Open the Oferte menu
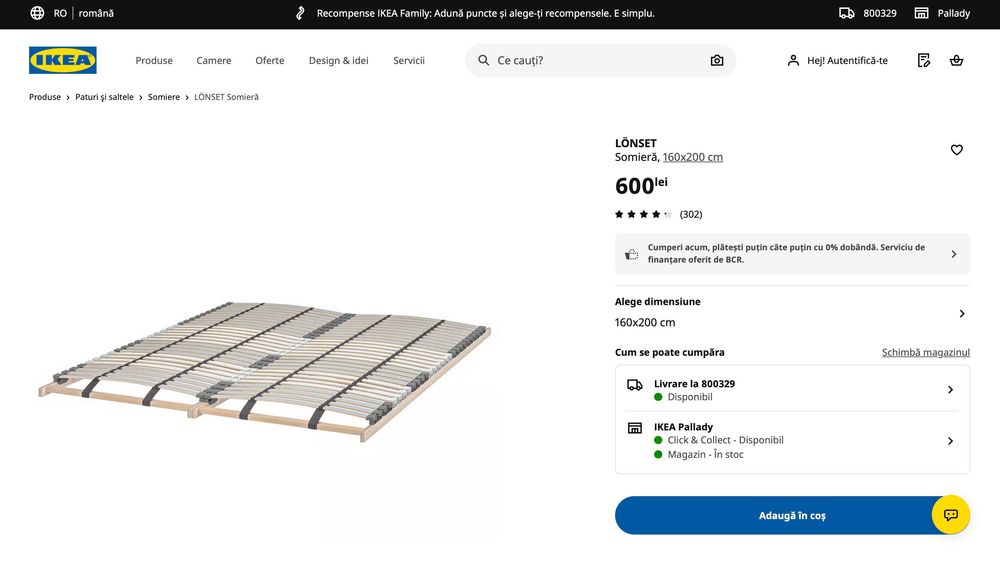This screenshot has height=567, width=1000. 270,60
